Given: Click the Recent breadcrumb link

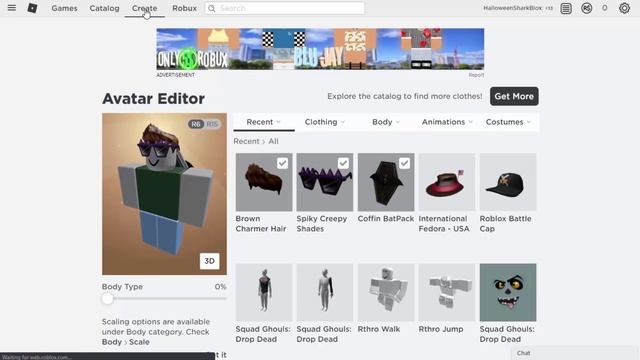Looking at the screenshot, I should tap(246, 141).
